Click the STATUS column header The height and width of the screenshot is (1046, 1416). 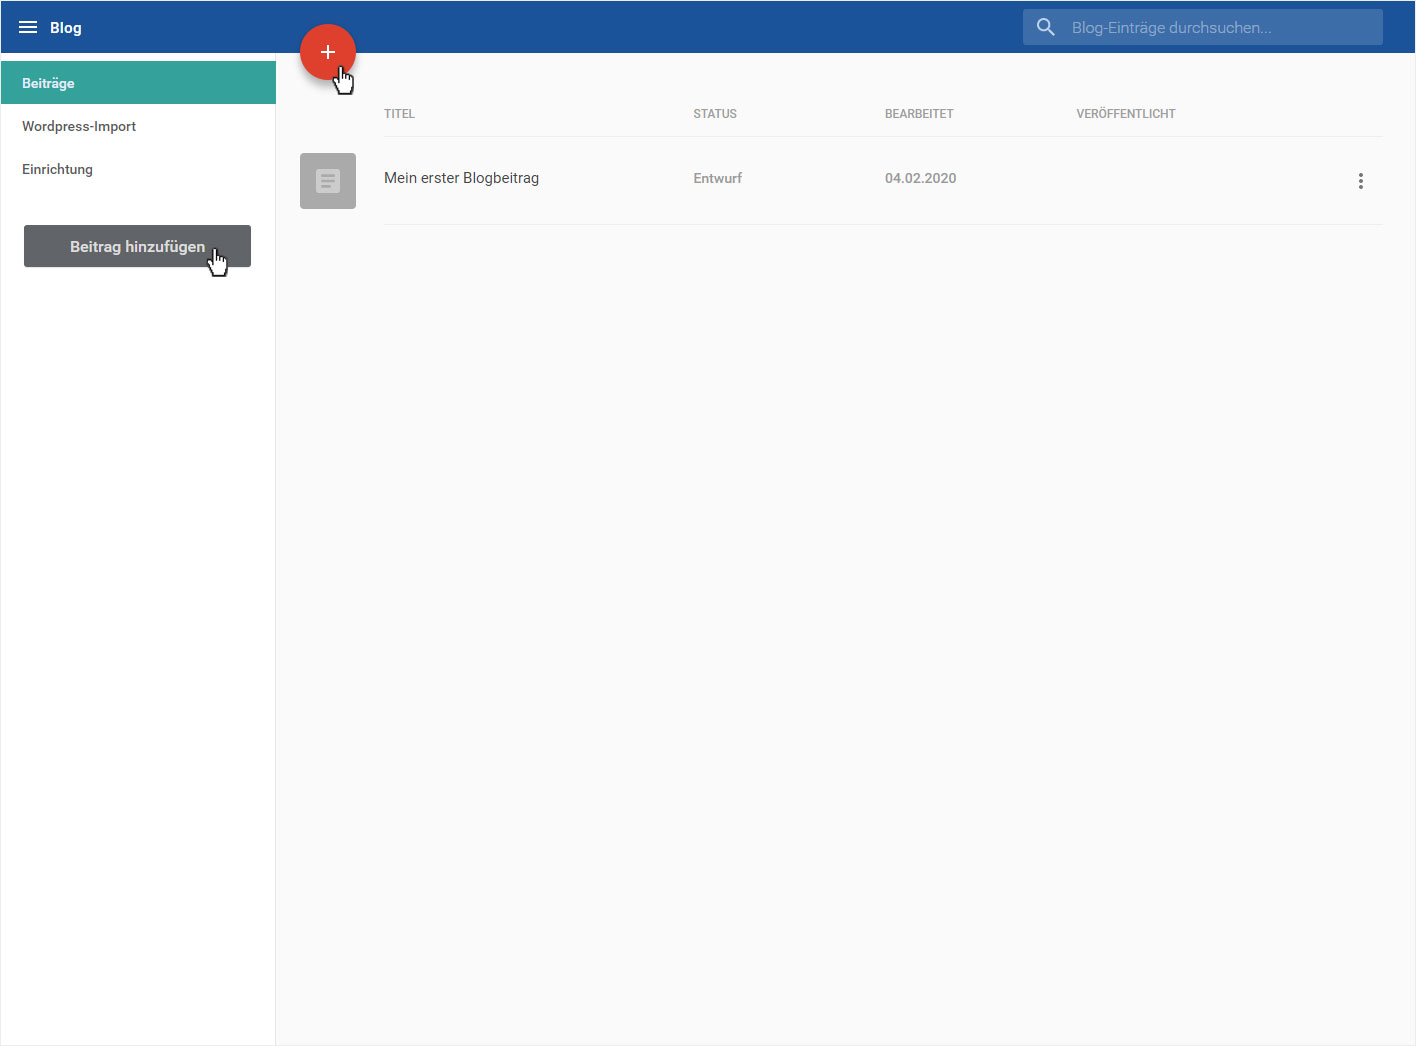[715, 114]
